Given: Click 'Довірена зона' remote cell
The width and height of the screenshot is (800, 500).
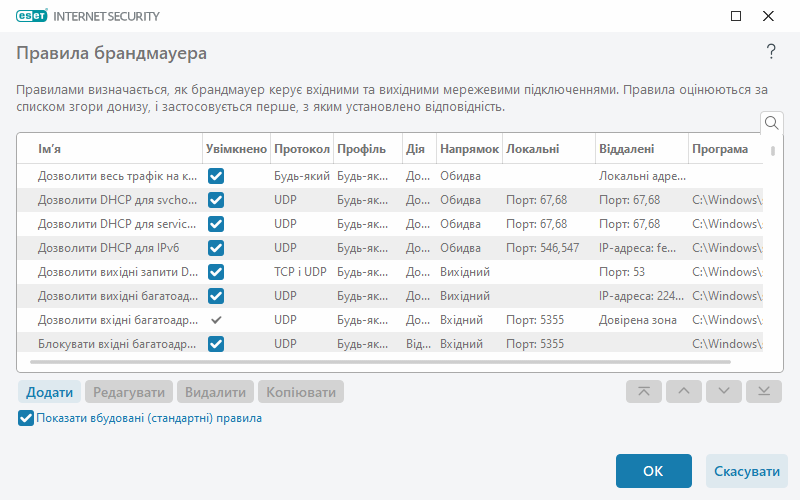Looking at the screenshot, I should coord(638,320).
